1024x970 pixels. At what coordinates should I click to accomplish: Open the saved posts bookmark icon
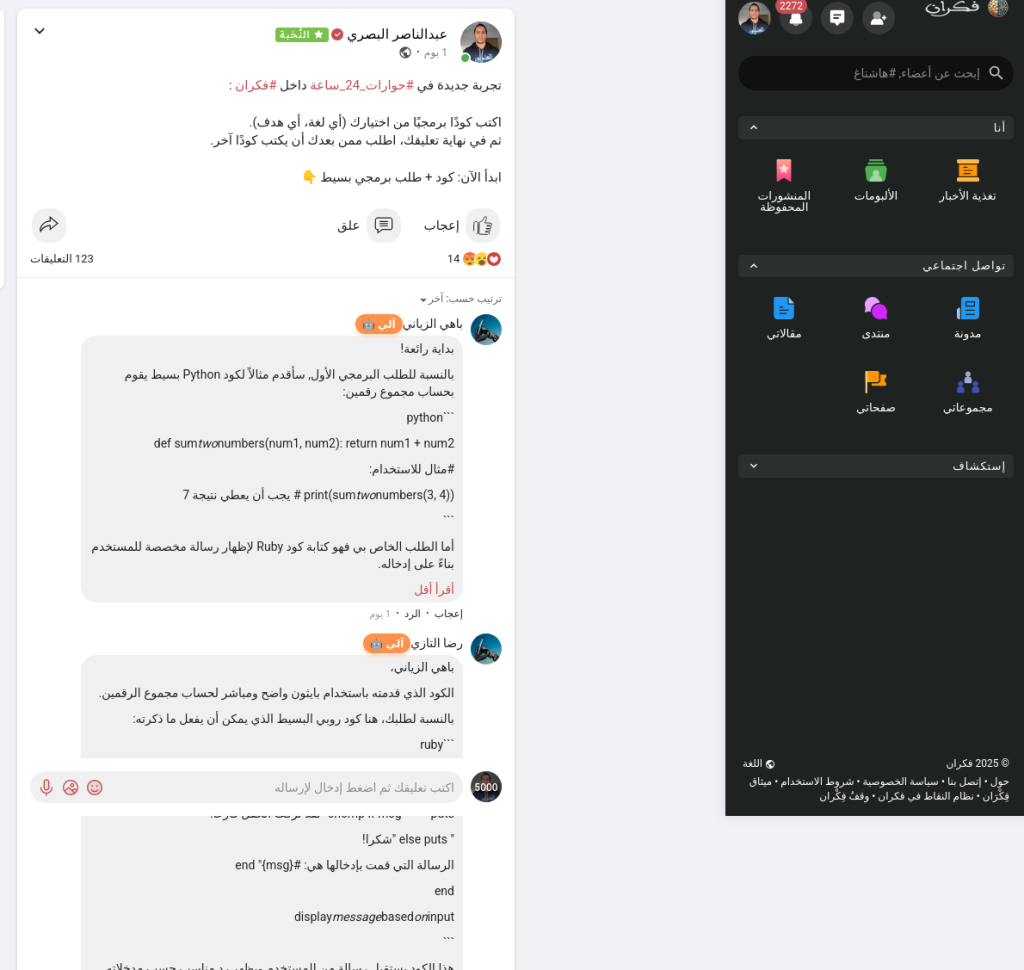pos(784,170)
